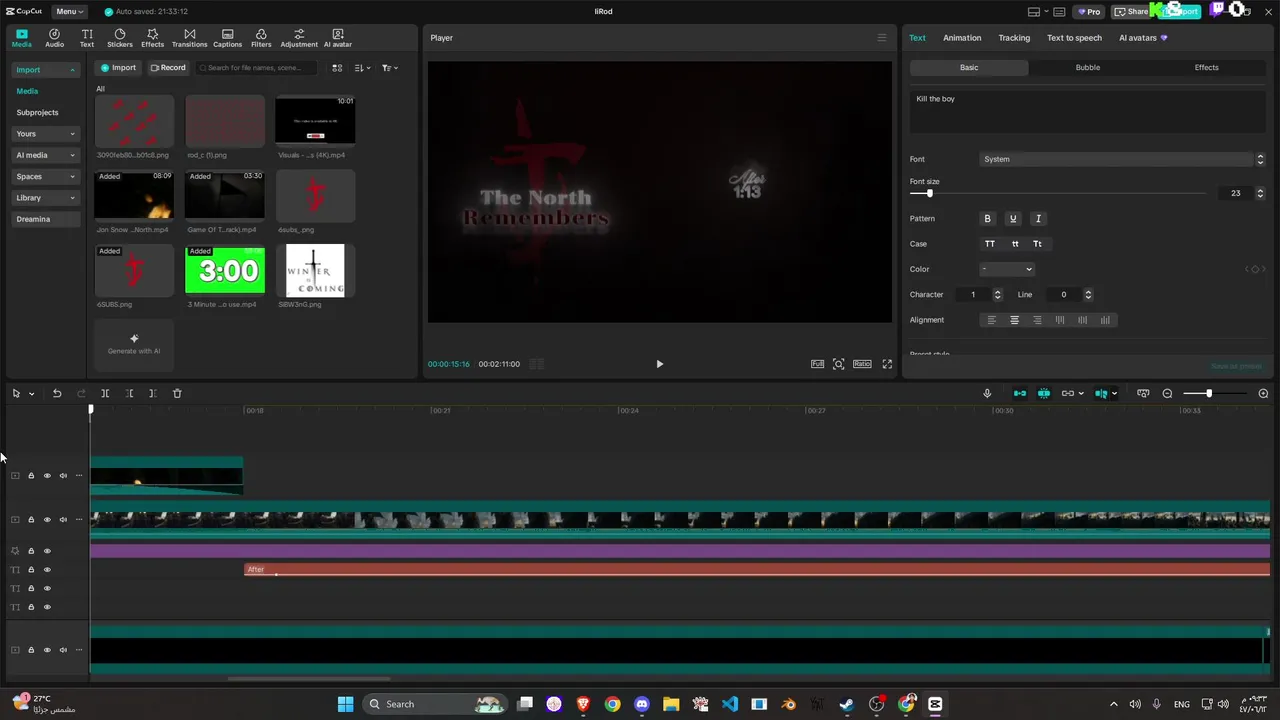The image size is (1280, 720).
Task: Click the split clip tool
Action: pyautogui.click(x=105, y=393)
